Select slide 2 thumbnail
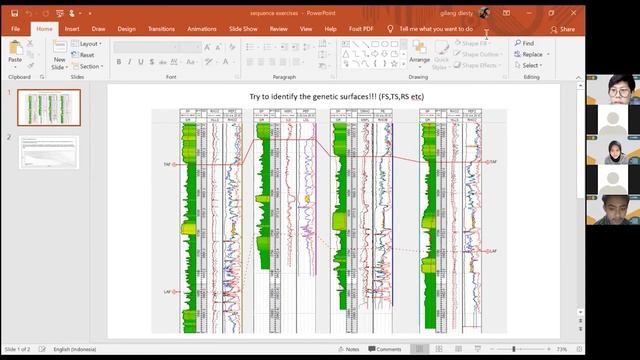The image size is (640, 360). tap(49, 153)
